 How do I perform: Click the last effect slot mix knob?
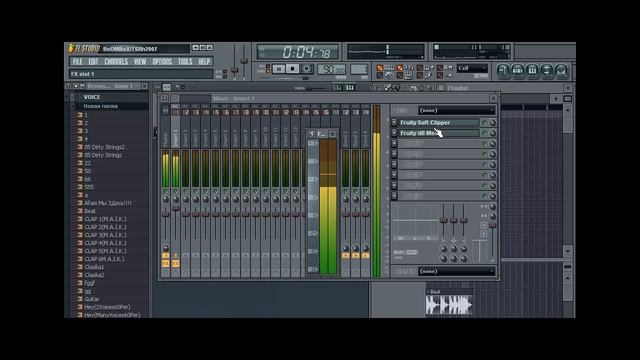point(493,196)
